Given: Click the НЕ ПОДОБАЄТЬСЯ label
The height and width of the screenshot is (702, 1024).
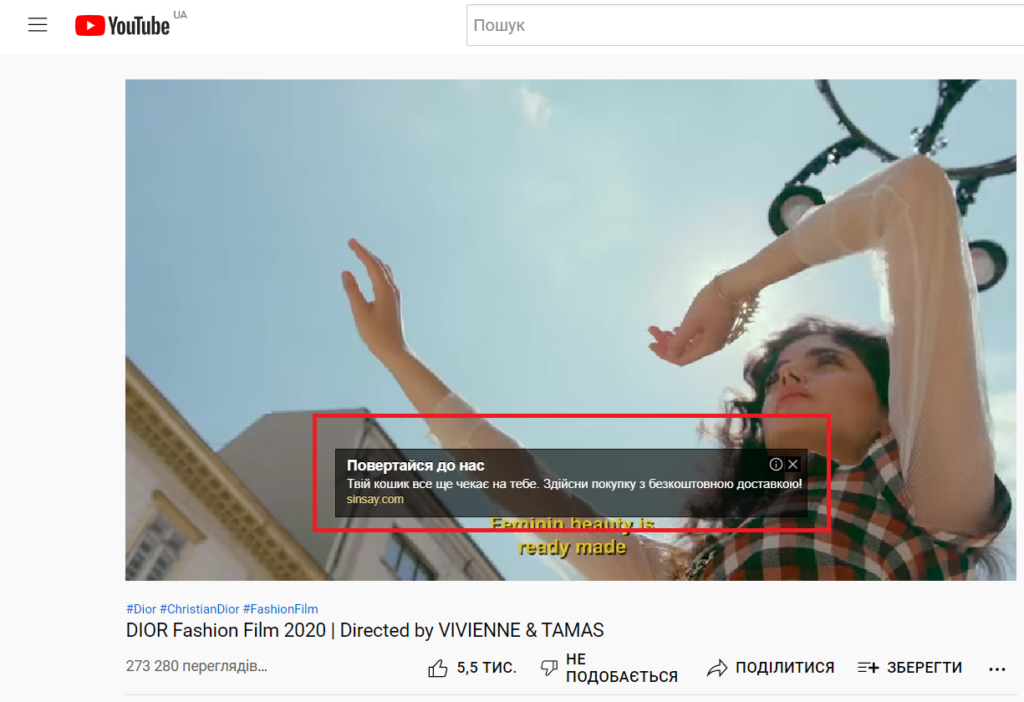Looking at the screenshot, I should (x=622, y=668).
